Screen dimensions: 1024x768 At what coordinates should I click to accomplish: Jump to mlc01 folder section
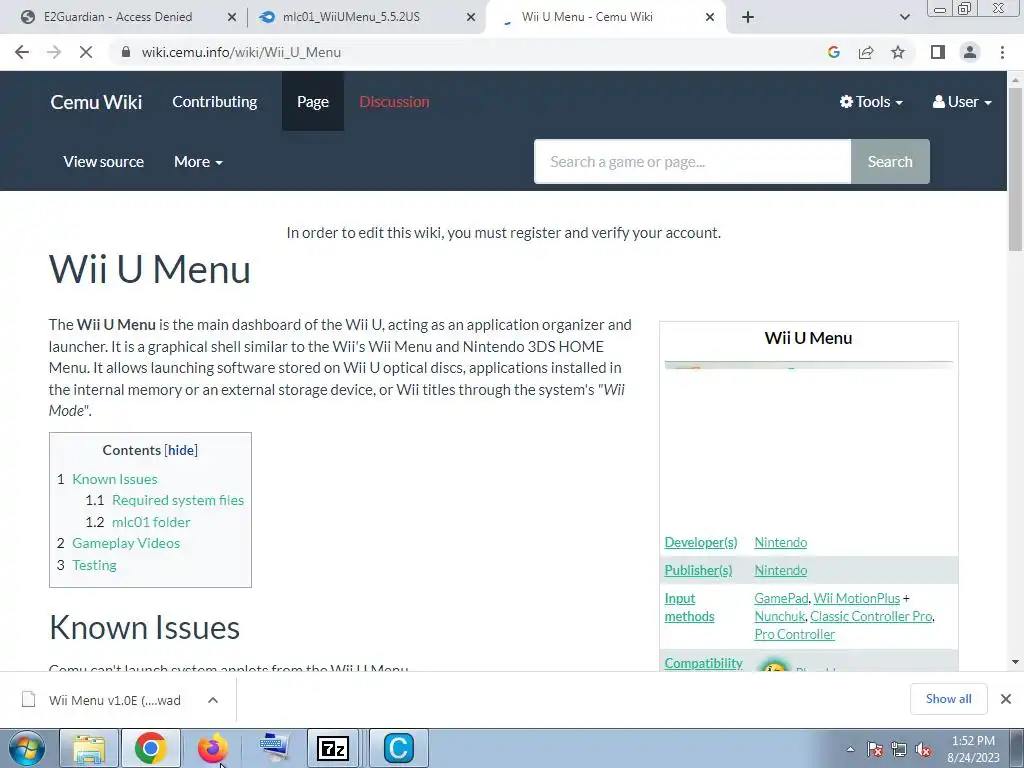[x=151, y=522]
